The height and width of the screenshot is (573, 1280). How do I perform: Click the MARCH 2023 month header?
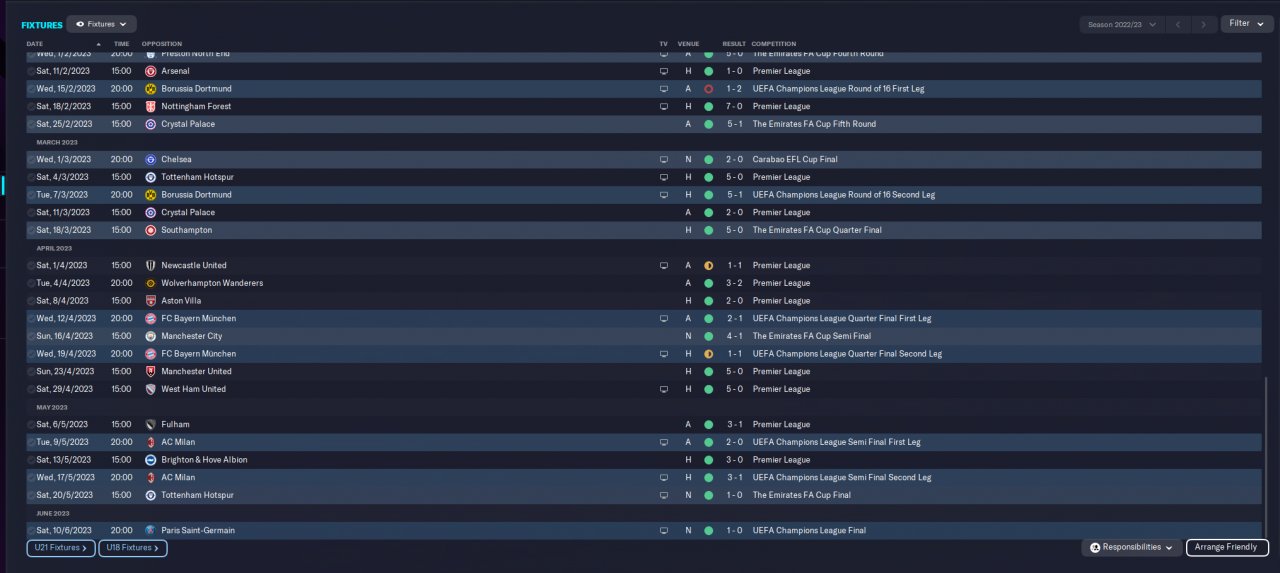tap(57, 142)
